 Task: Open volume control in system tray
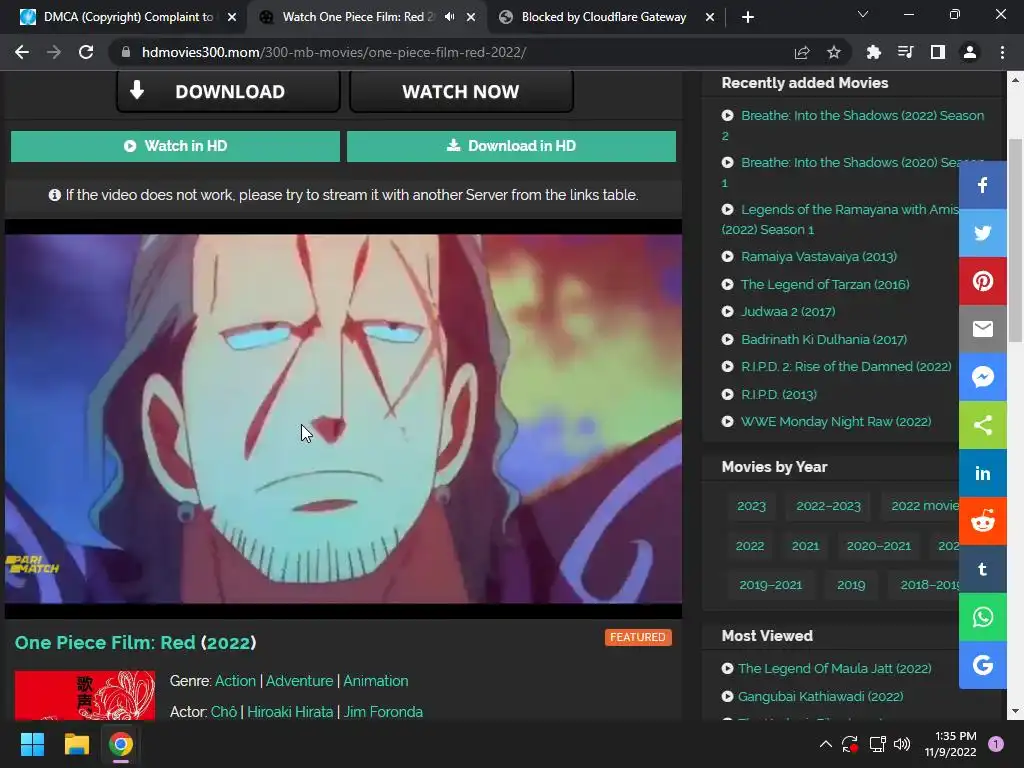click(x=902, y=744)
